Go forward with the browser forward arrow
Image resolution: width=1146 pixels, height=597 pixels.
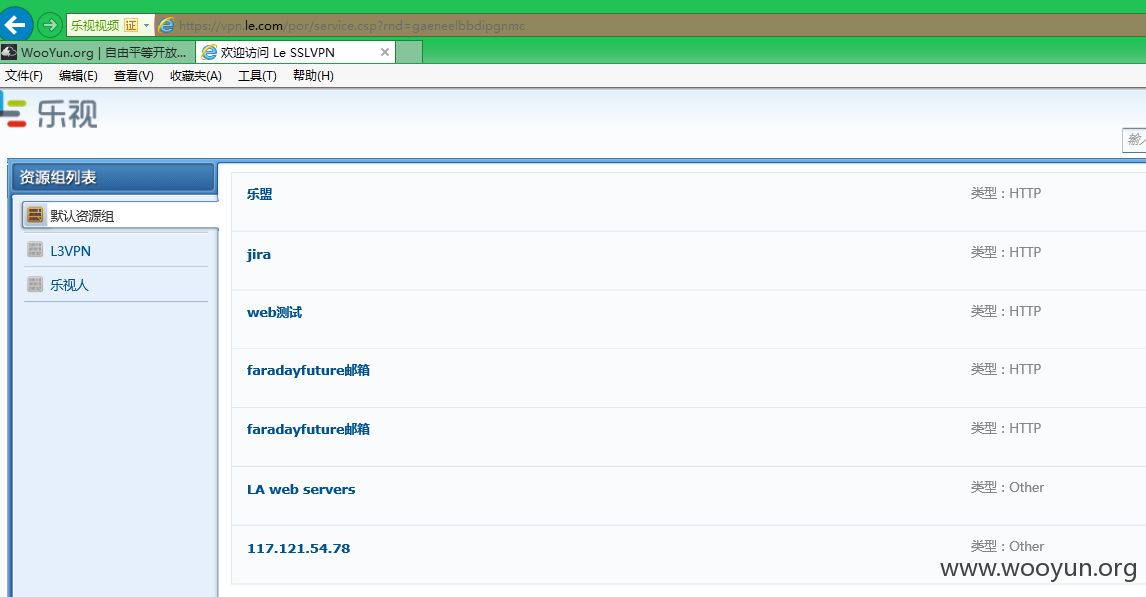[49, 25]
